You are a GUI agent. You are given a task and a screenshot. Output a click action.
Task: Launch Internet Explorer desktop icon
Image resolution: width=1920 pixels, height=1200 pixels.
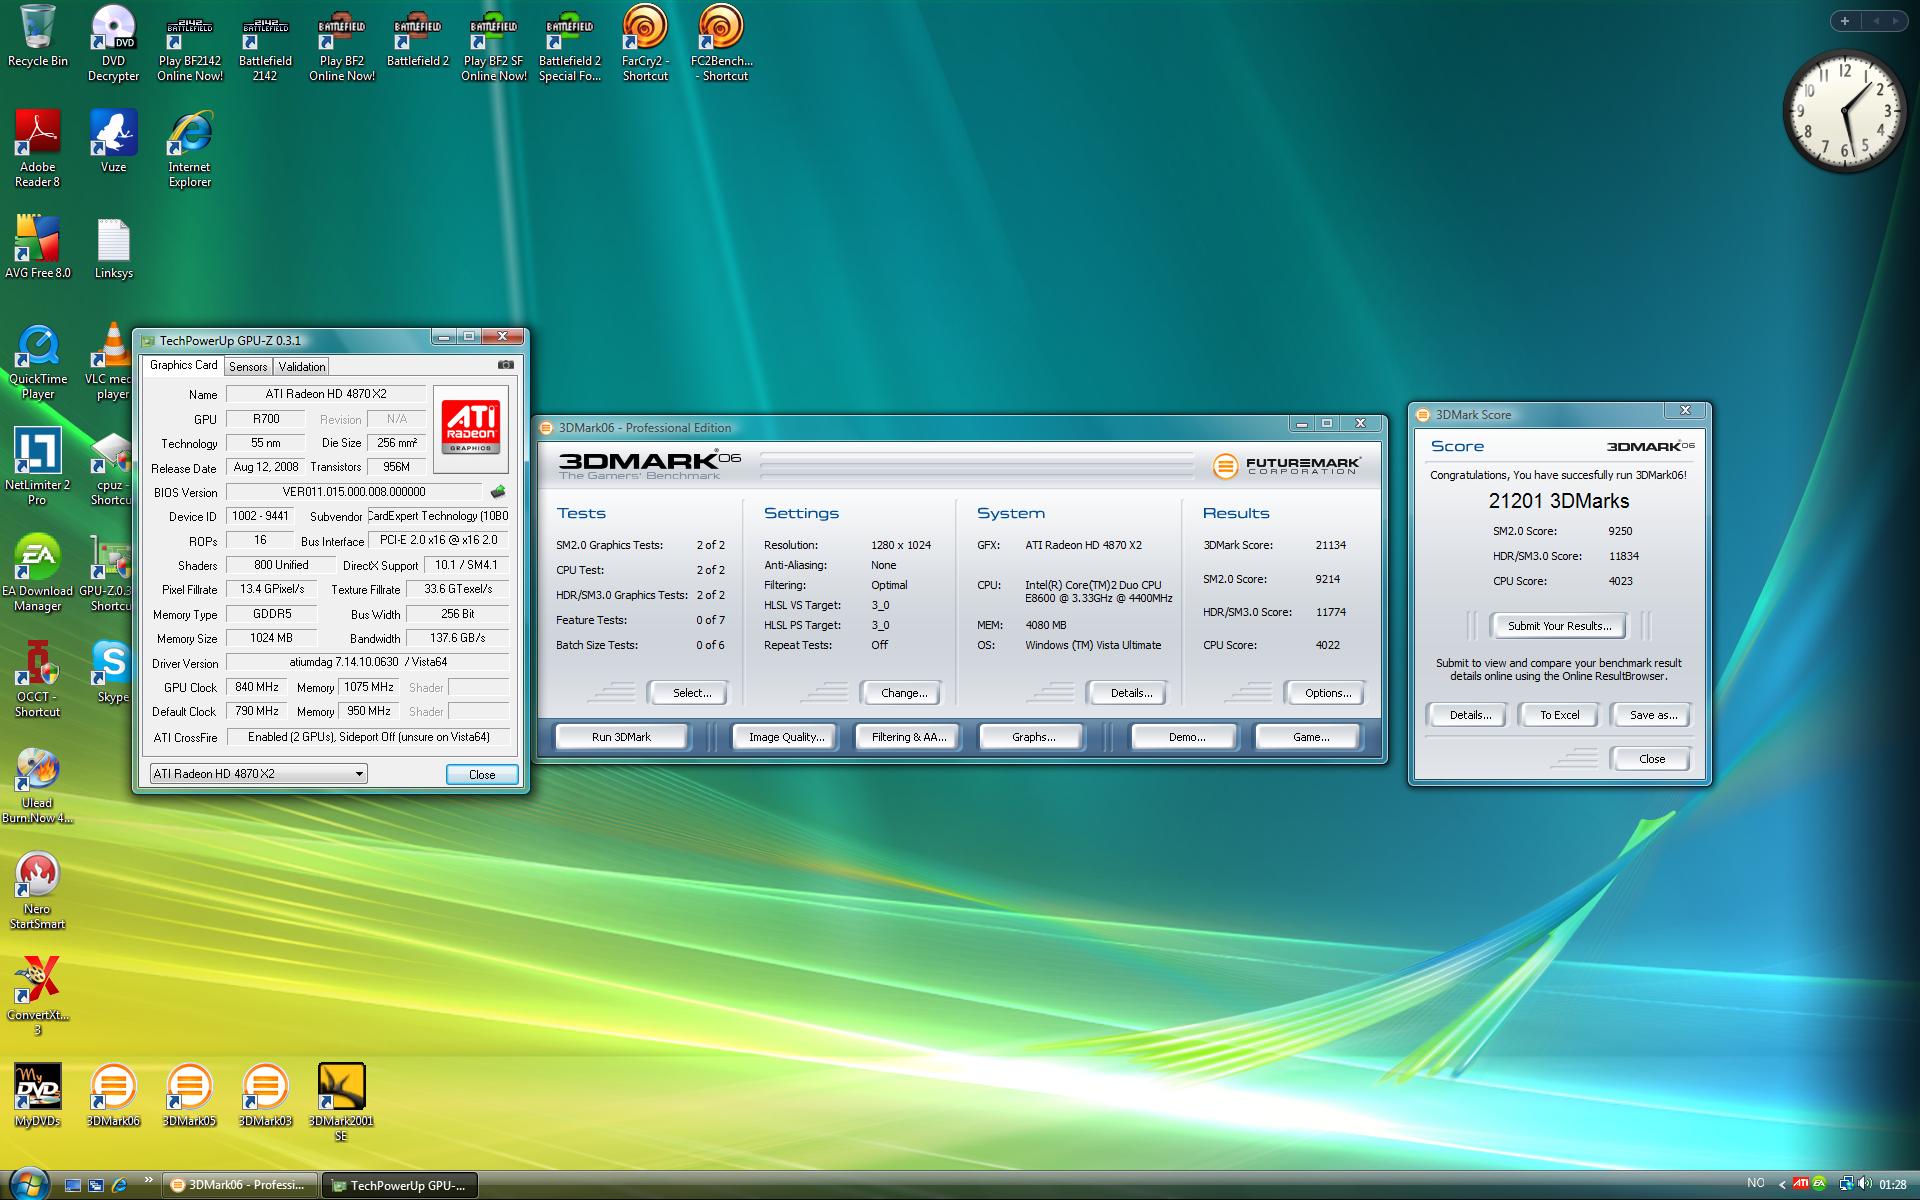(190, 148)
